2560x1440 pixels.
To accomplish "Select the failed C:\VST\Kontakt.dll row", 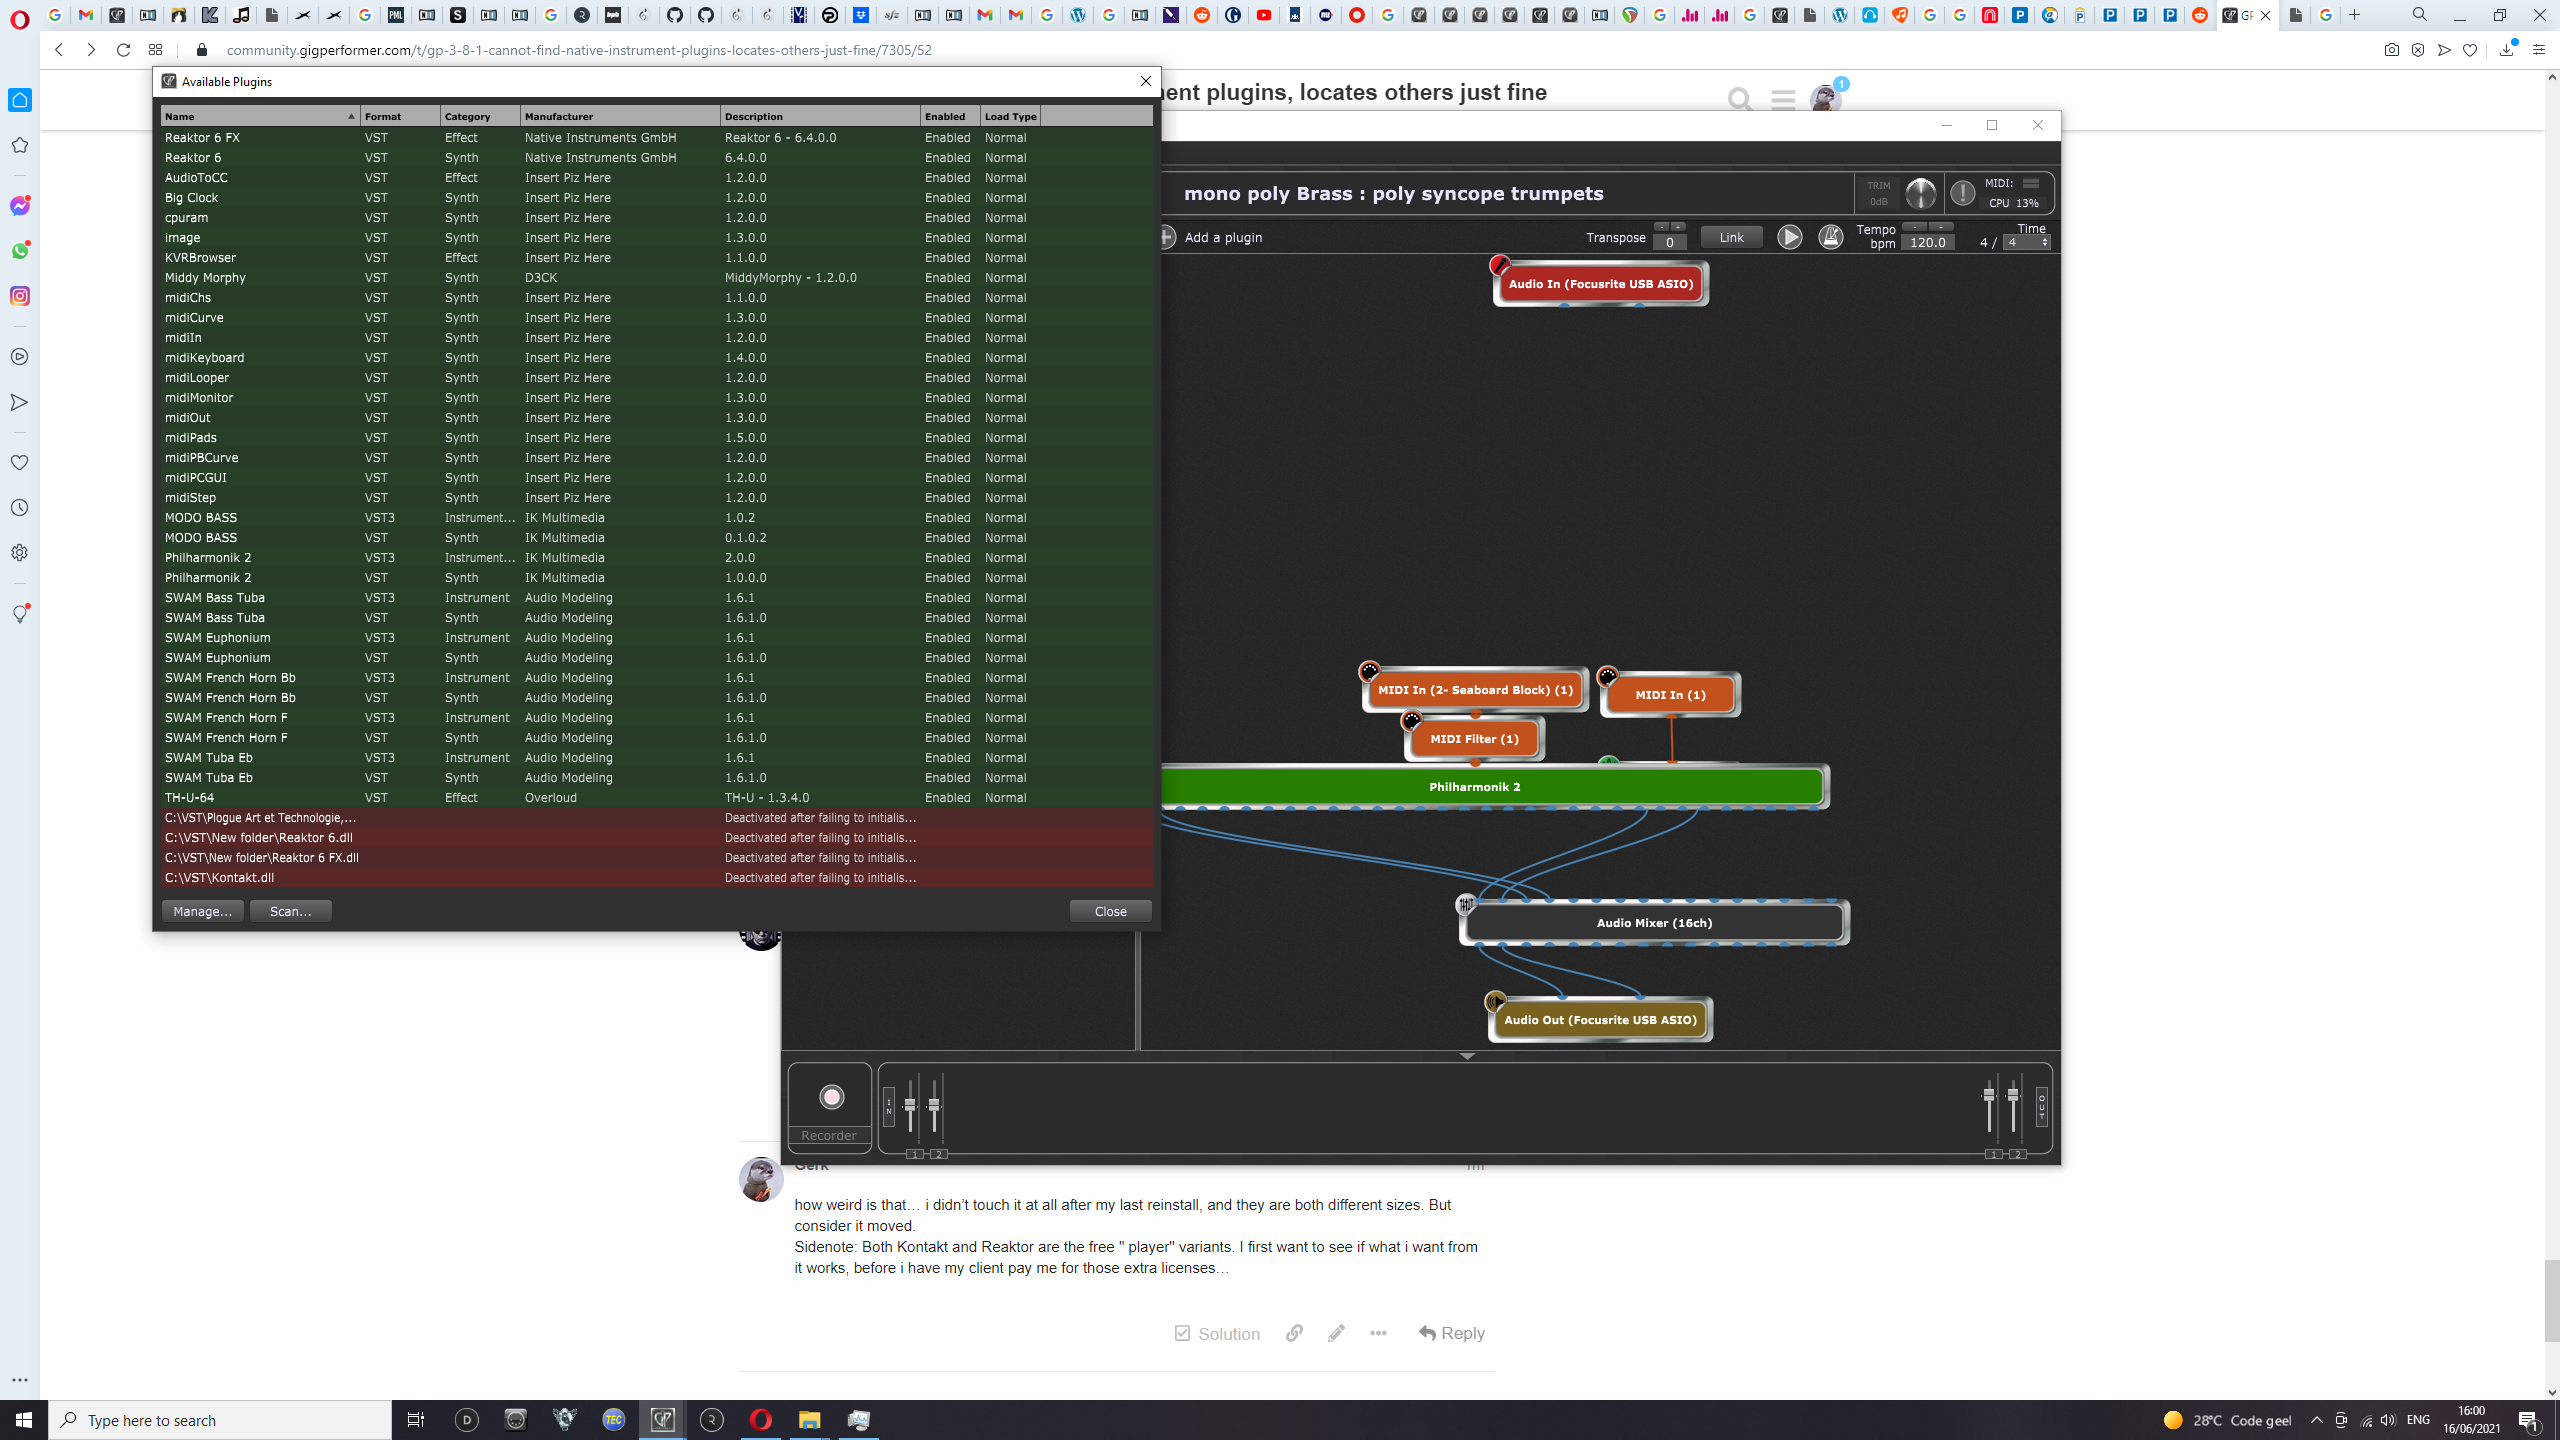I will (x=657, y=878).
